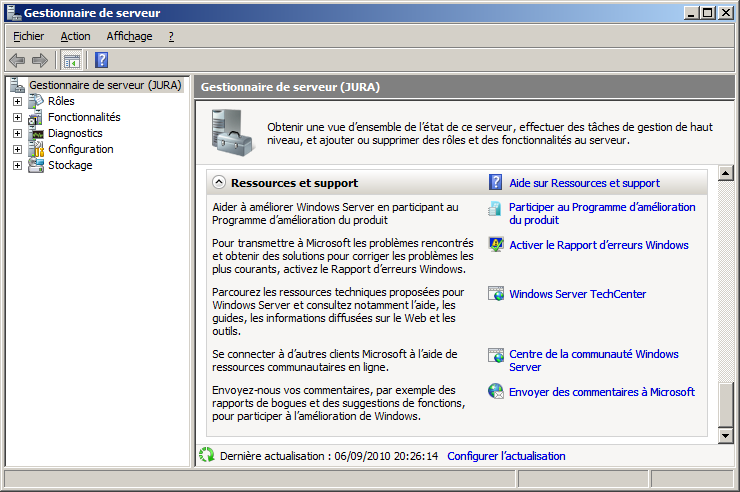Viewport: 740px width, 492px height.
Task: Click the show/hide console tree icon
Action: [x=71, y=60]
